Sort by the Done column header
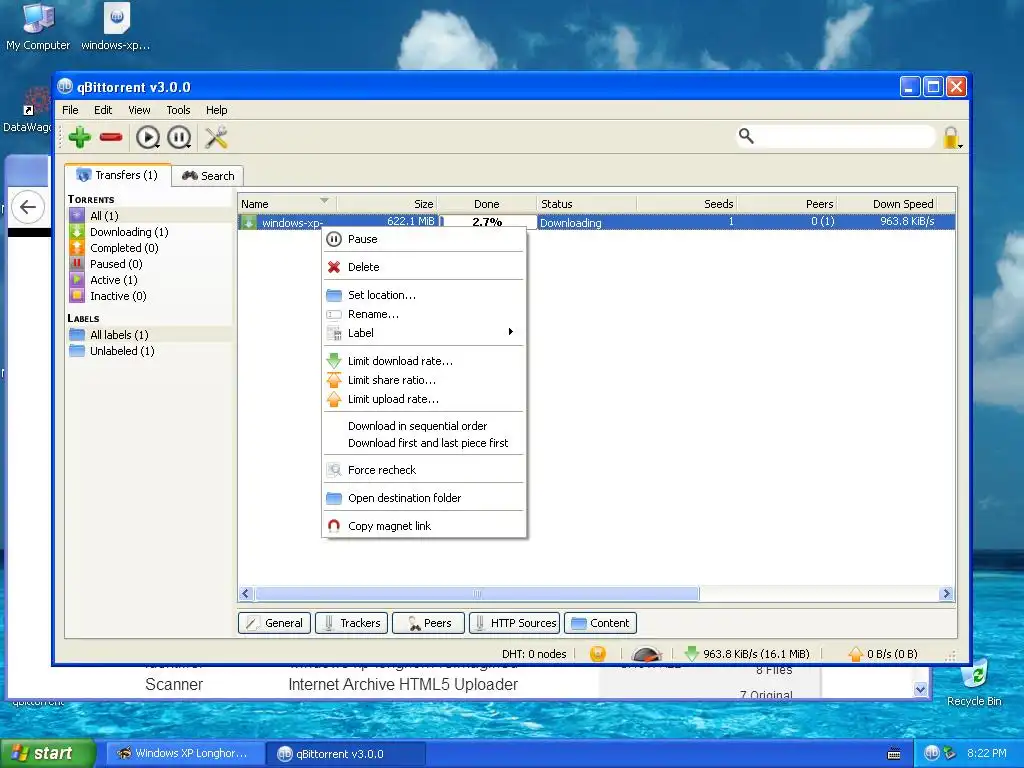Image resolution: width=1024 pixels, height=768 pixels. (x=487, y=204)
